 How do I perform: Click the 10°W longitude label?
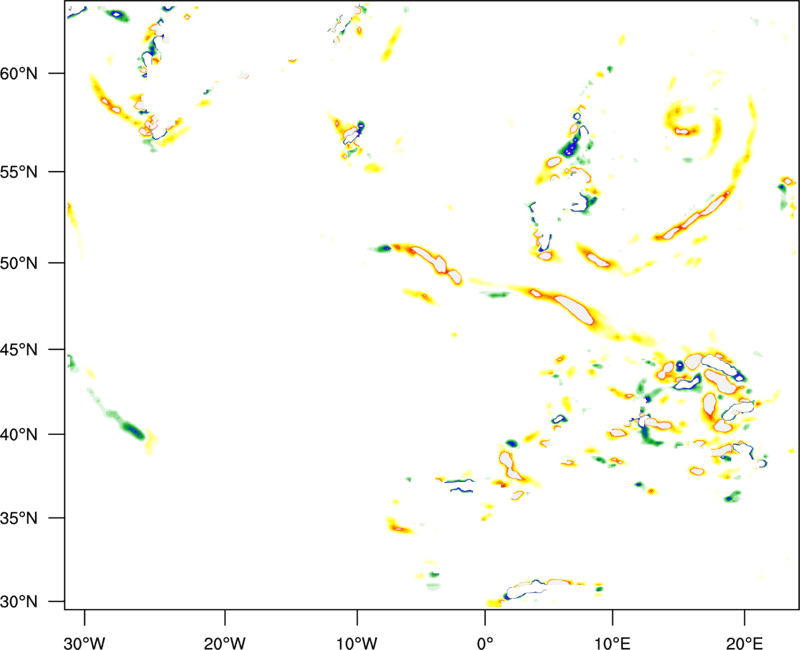click(x=357, y=643)
